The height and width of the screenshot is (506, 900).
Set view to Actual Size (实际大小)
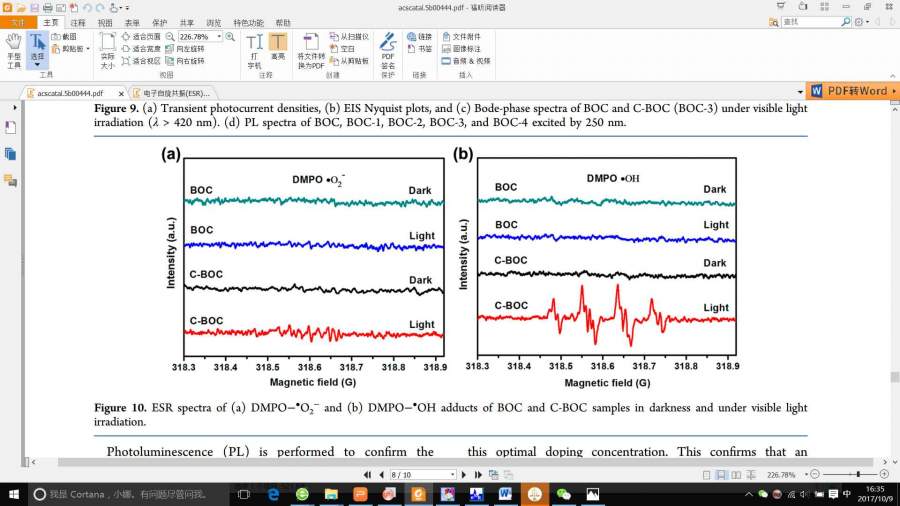coord(107,50)
